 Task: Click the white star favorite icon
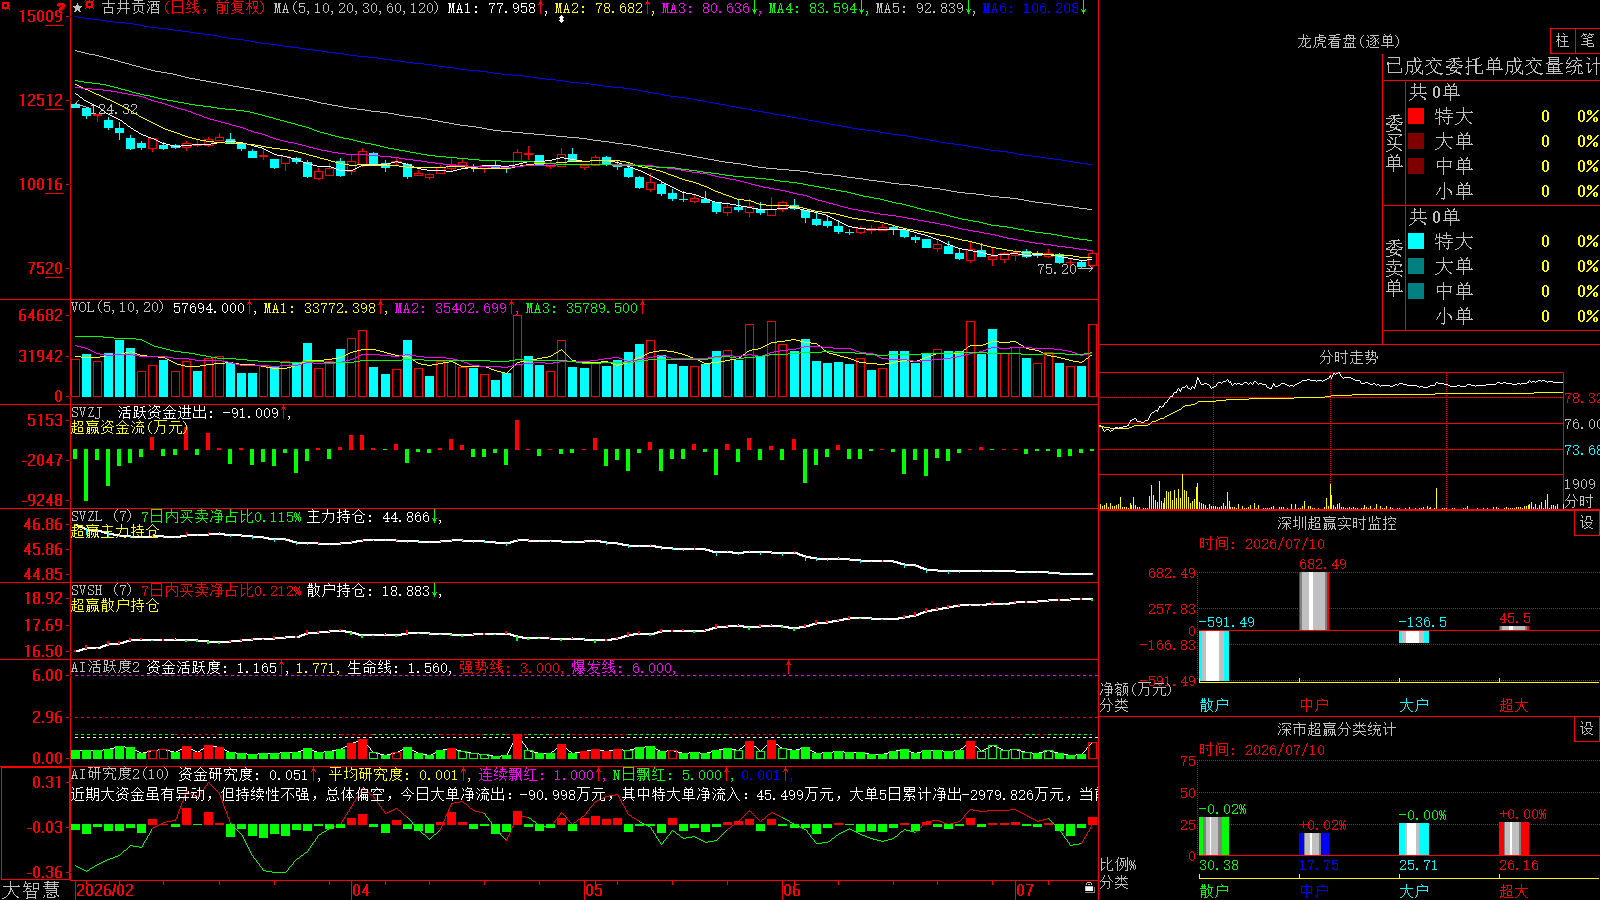coord(78,8)
